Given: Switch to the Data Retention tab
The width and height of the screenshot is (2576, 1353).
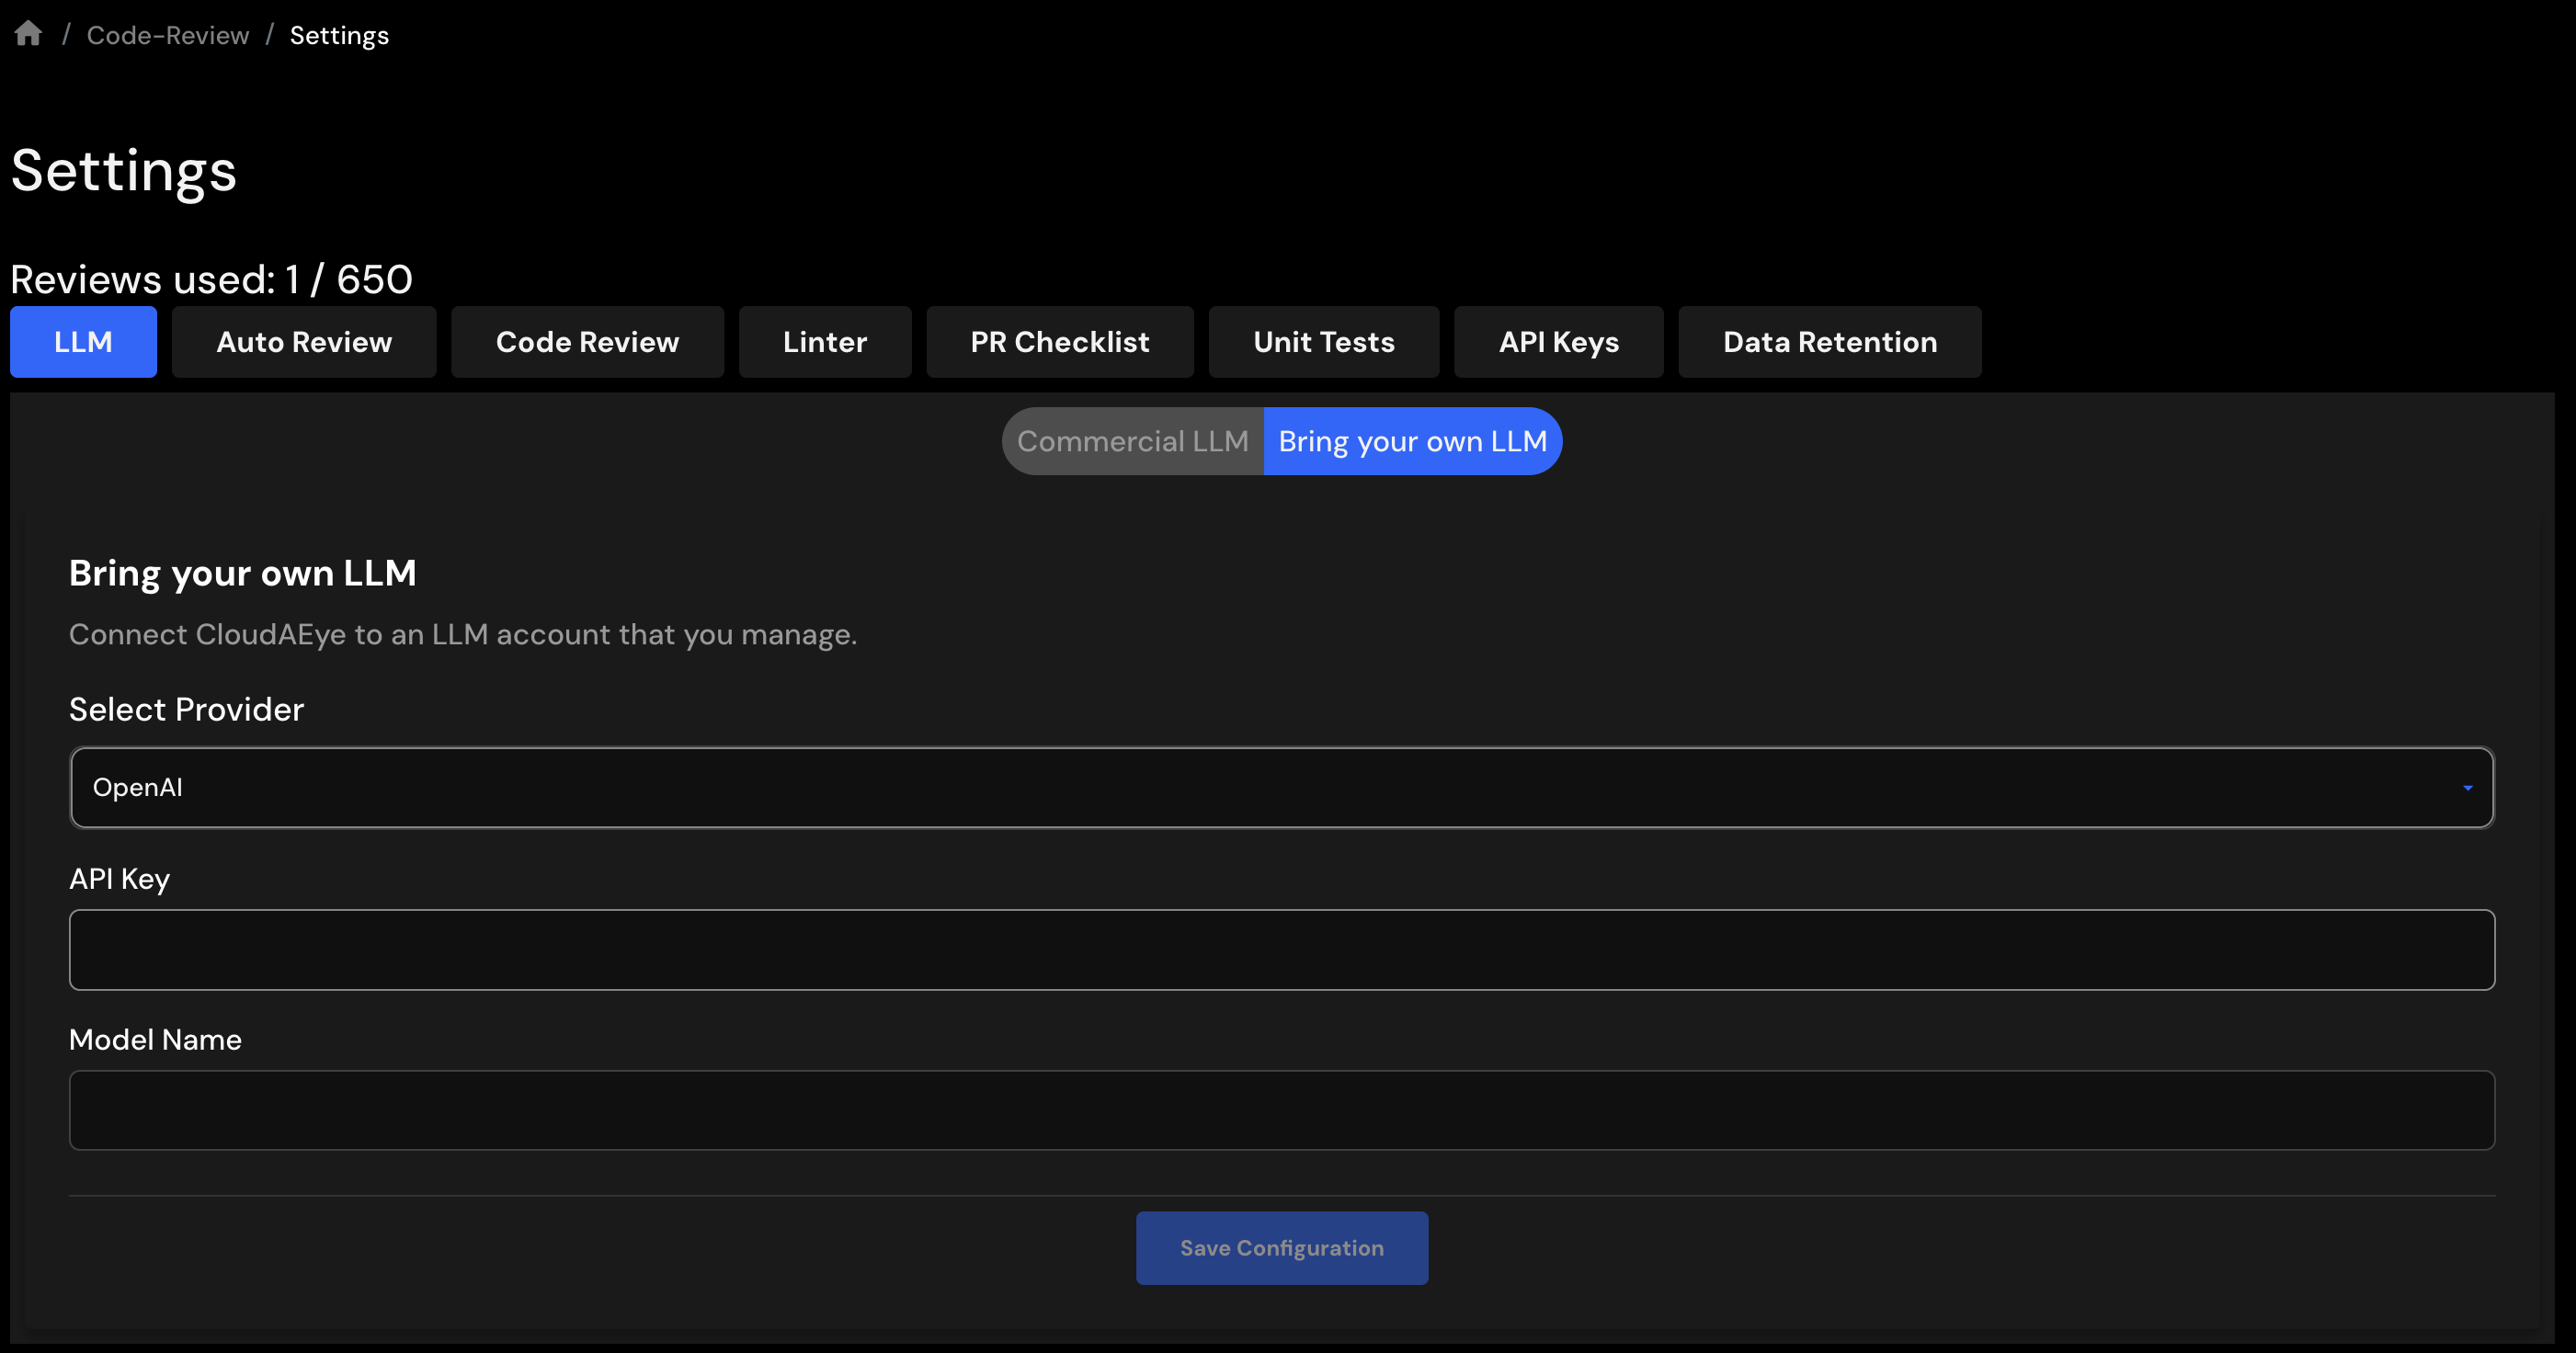Looking at the screenshot, I should coord(1830,342).
